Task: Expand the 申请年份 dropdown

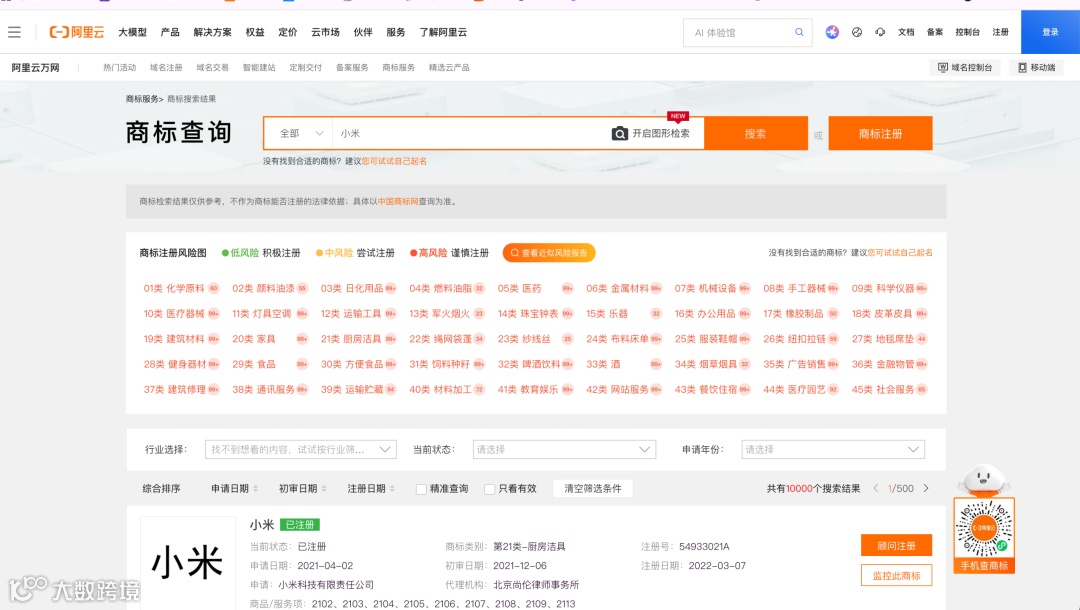Action: click(x=833, y=450)
